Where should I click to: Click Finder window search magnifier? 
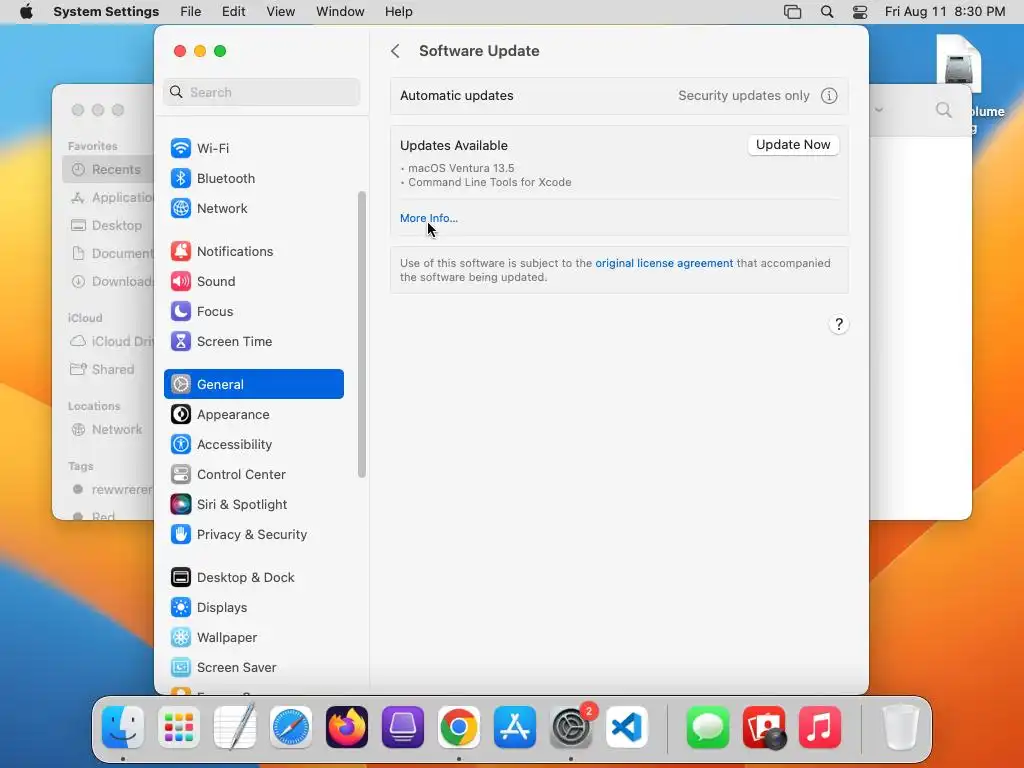[x=944, y=110]
